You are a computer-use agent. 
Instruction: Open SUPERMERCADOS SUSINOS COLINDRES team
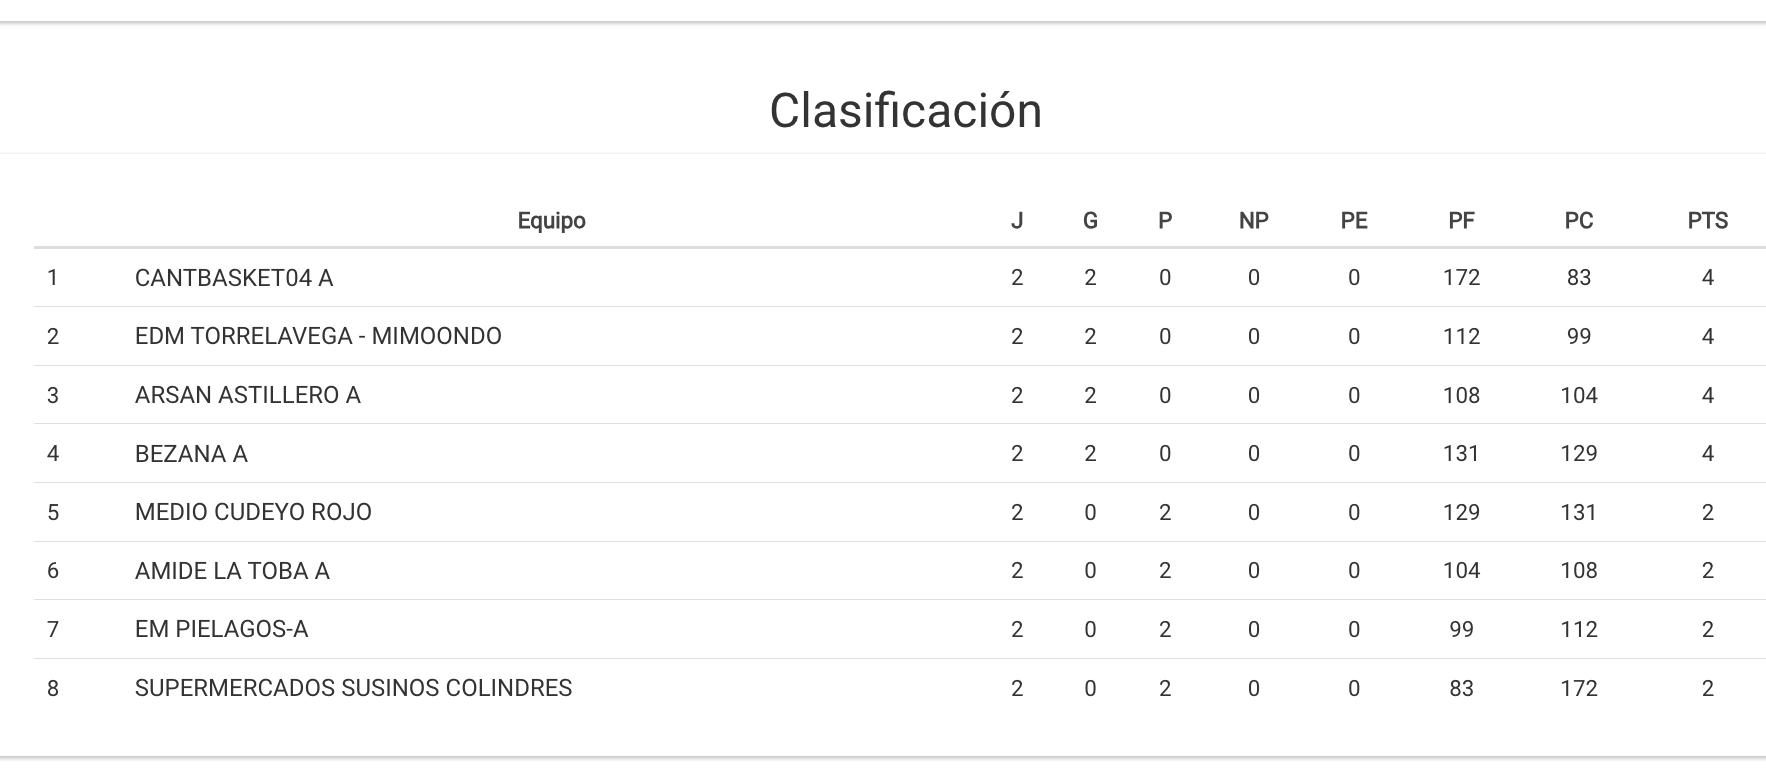(353, 688)
